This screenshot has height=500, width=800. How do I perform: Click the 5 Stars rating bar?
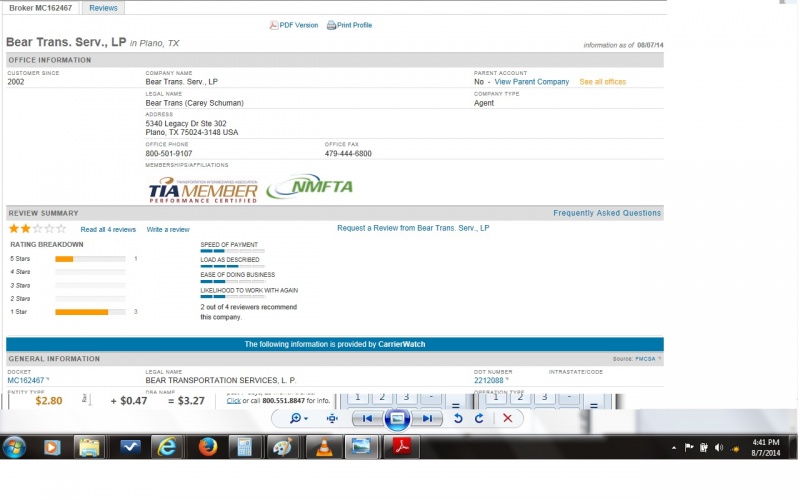pyautogui.click(x=90, y=259)
